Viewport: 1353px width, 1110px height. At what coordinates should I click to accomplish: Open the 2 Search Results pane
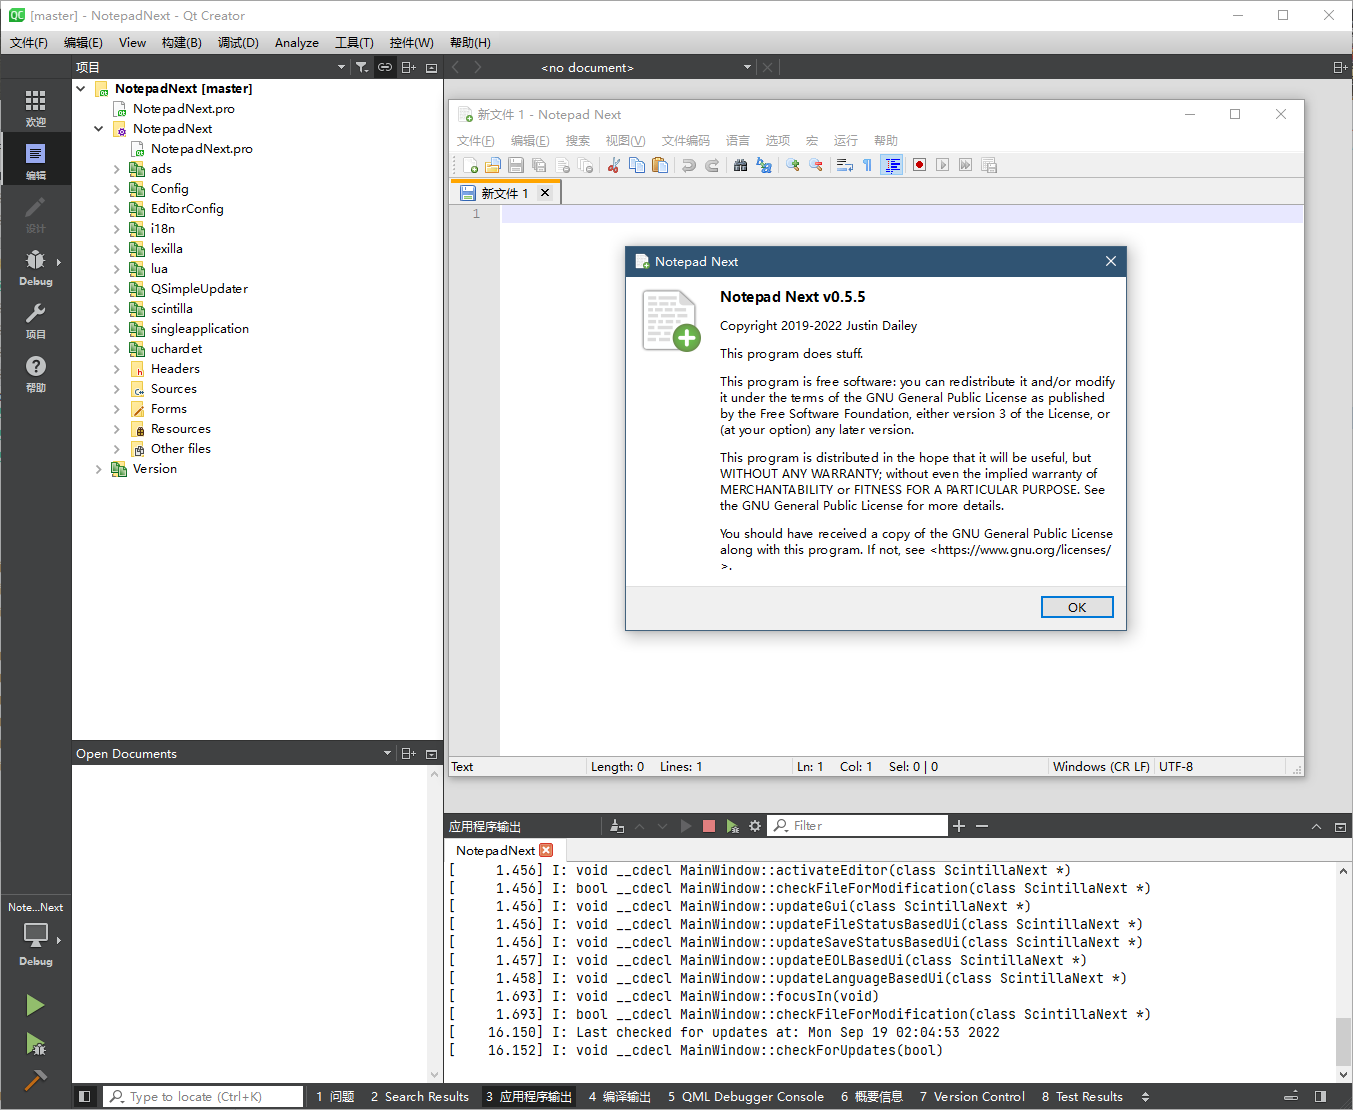coord(420,1097)
